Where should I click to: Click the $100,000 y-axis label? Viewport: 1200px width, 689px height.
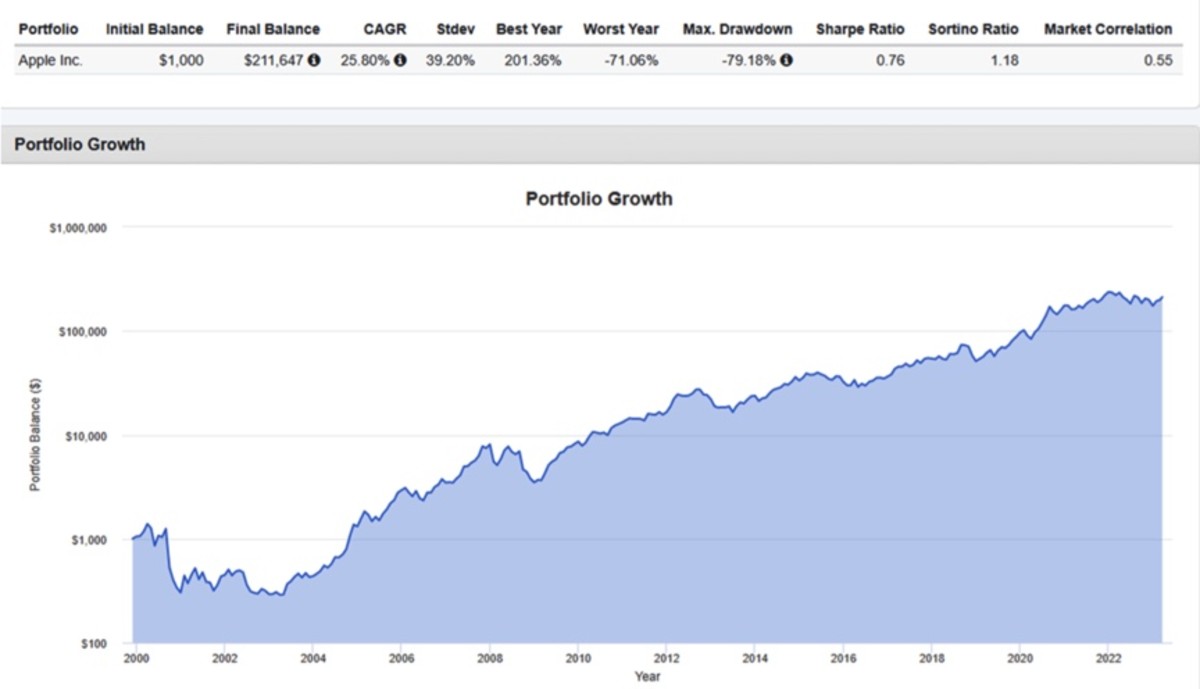point(82,331)
